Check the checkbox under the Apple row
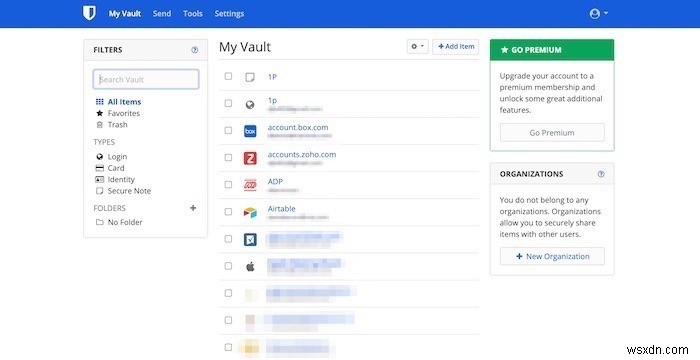Image resolution: width=700 pixels, height=360 pixels. click(x=228, y=293)
